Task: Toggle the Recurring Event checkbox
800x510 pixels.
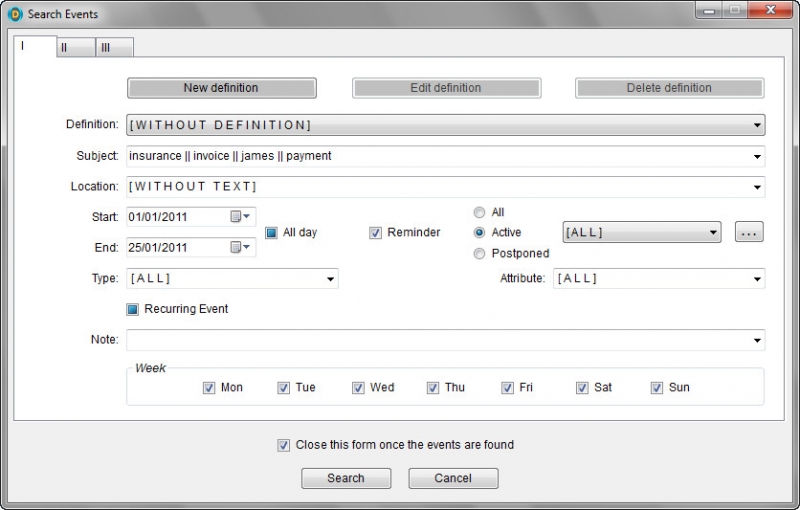Action: point(133,309)
